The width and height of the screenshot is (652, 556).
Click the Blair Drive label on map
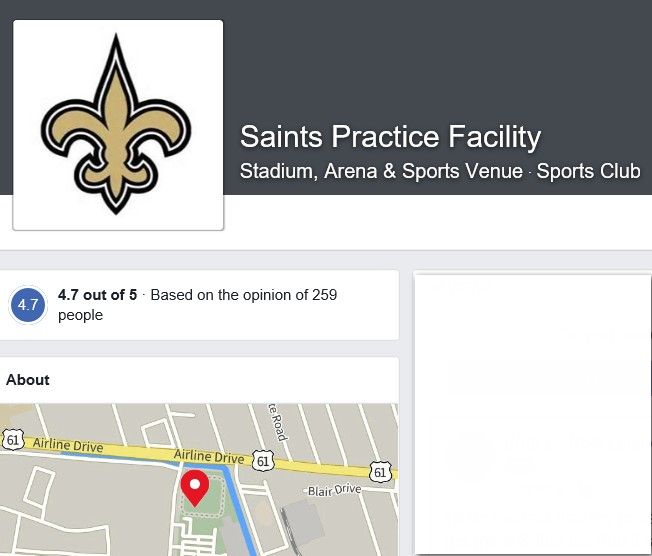coord(334,490)
